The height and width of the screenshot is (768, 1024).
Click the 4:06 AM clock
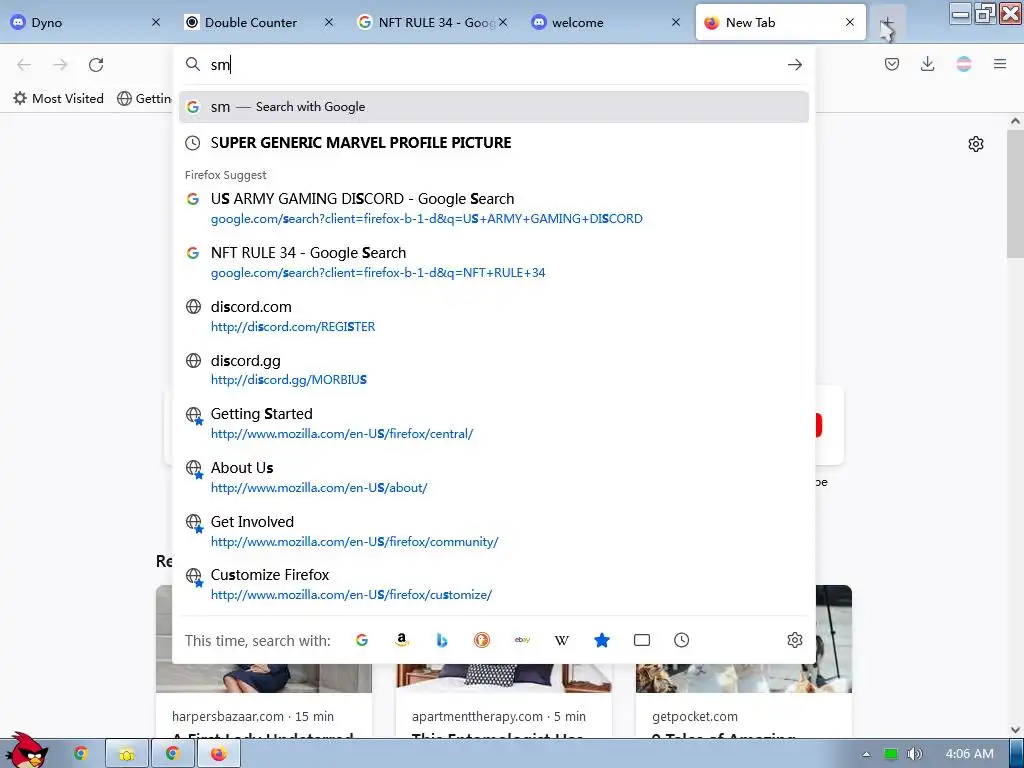[x=970, y=754]
